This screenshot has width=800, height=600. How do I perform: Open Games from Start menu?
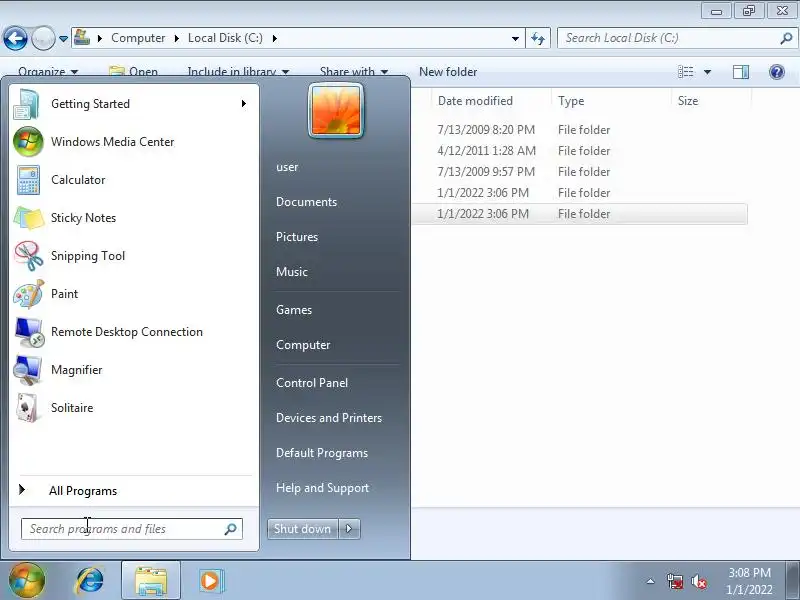click(x=294, y=310)
